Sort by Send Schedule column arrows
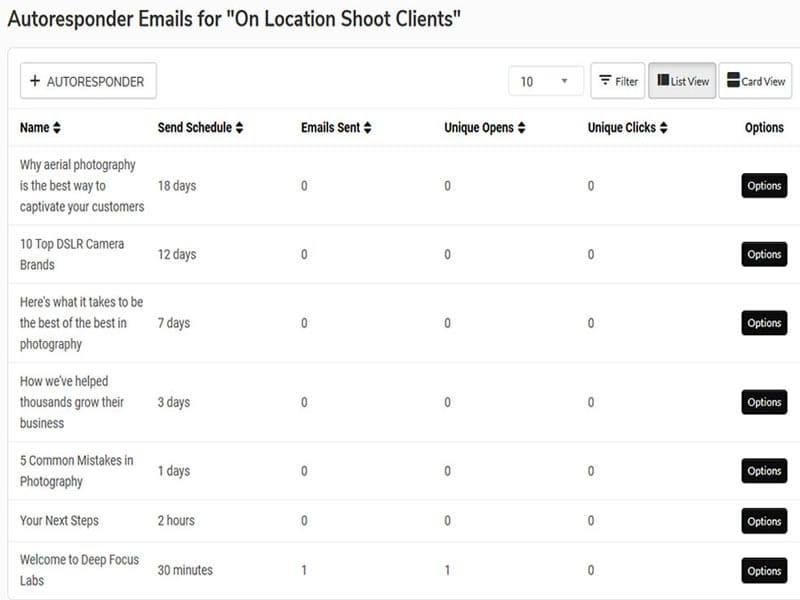Image resolution: width=800 pixels, height=600 pixels. (x=239, y=128)
